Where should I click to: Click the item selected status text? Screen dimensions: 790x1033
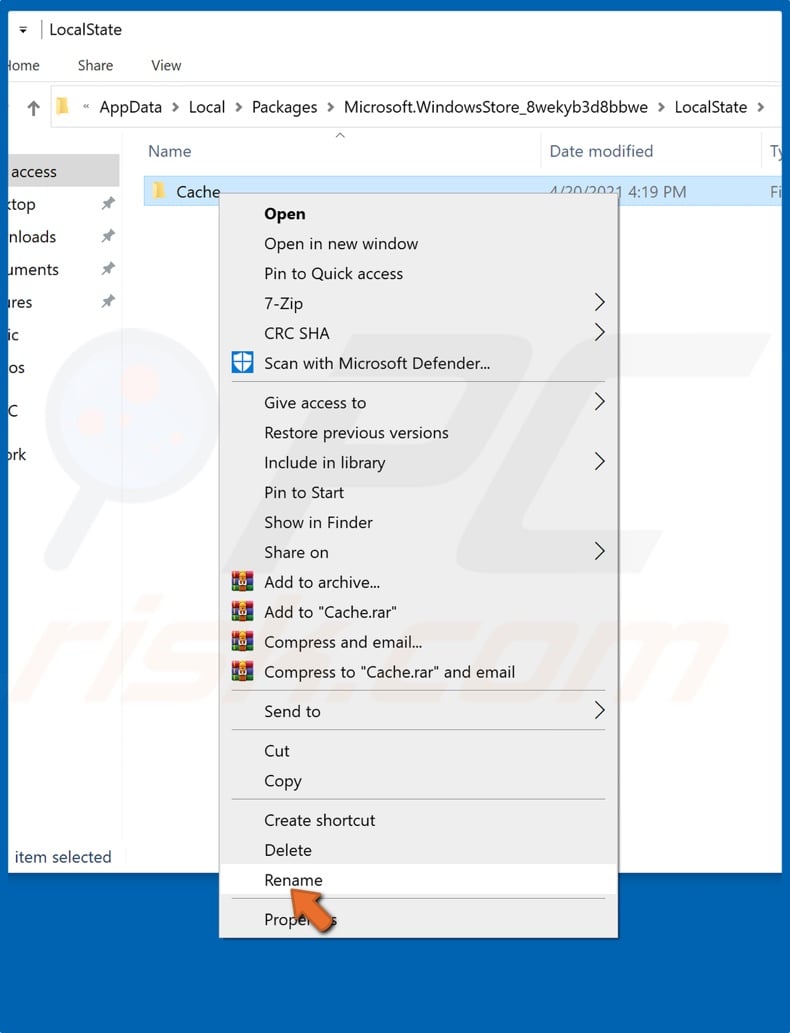pos(63,857)
